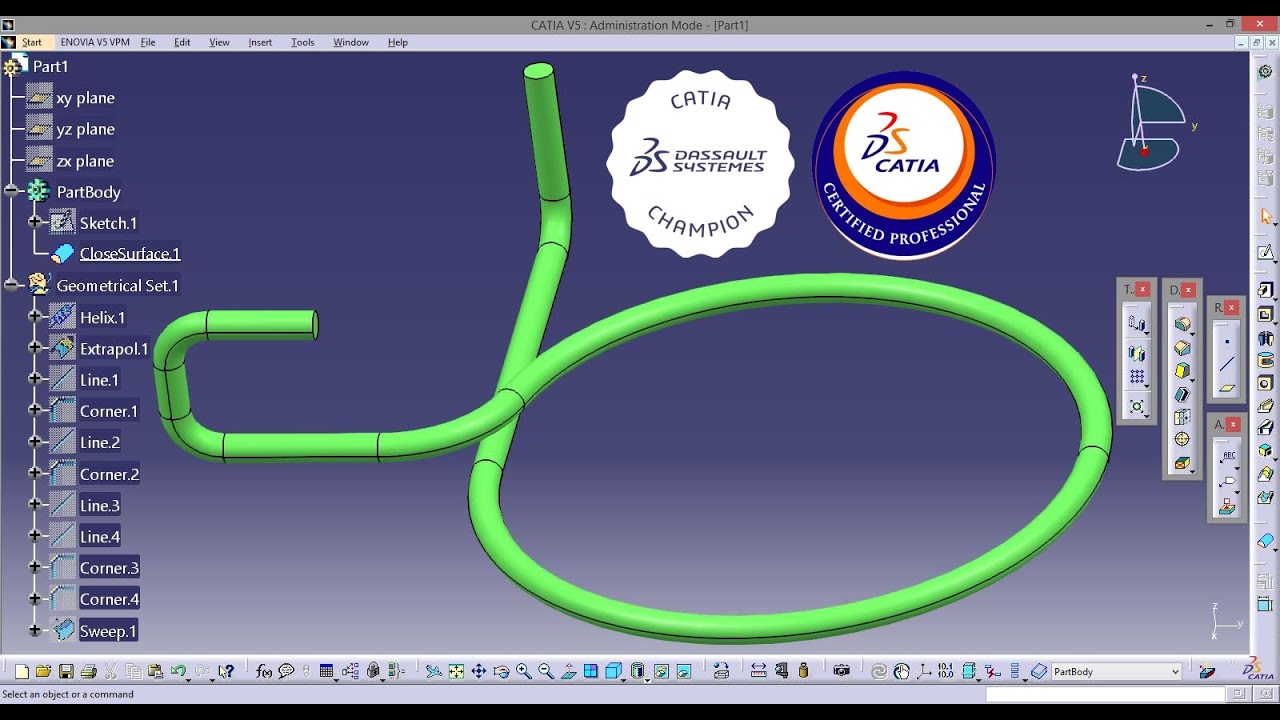Open the Formula f(x) tool
This screenshot has height=720, width=1280.
pos(263,672)
